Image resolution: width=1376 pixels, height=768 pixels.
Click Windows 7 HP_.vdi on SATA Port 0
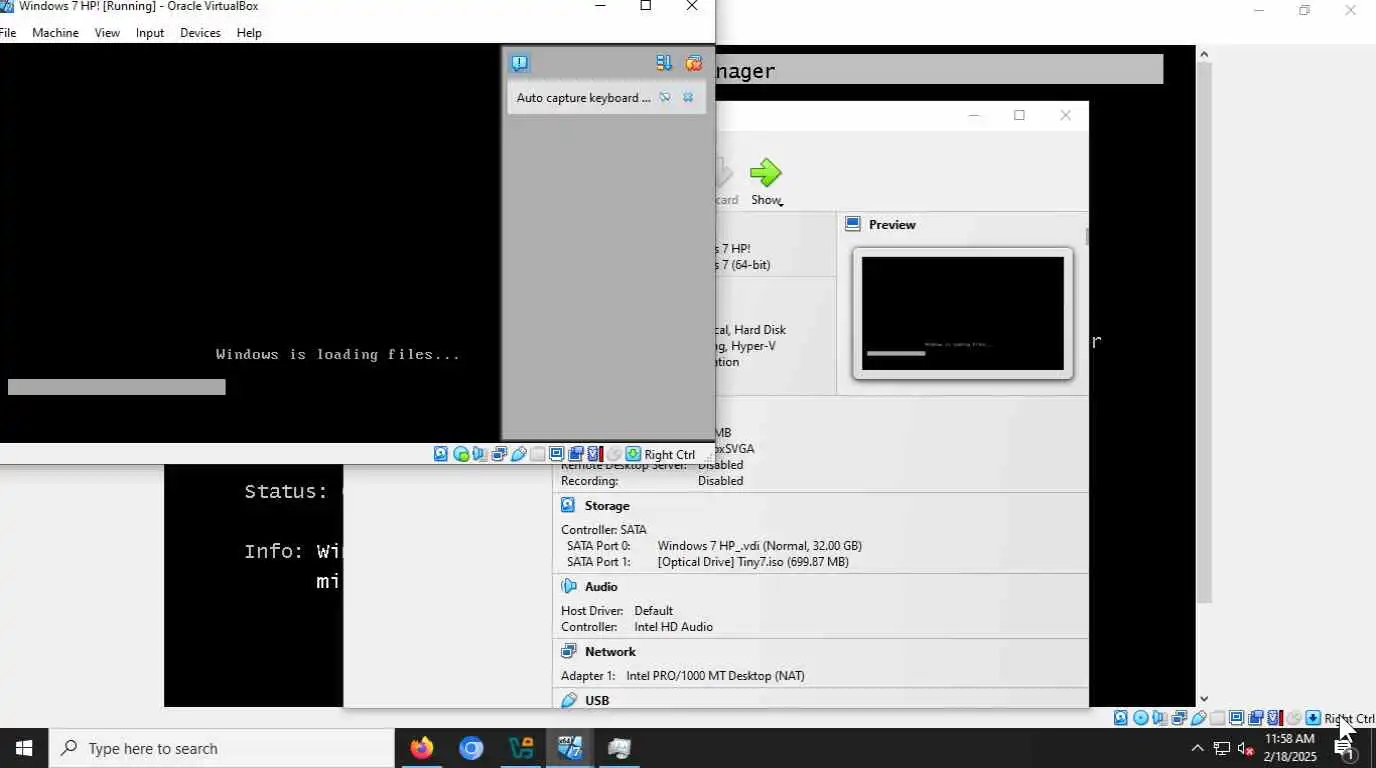click(x=760, y=546)
